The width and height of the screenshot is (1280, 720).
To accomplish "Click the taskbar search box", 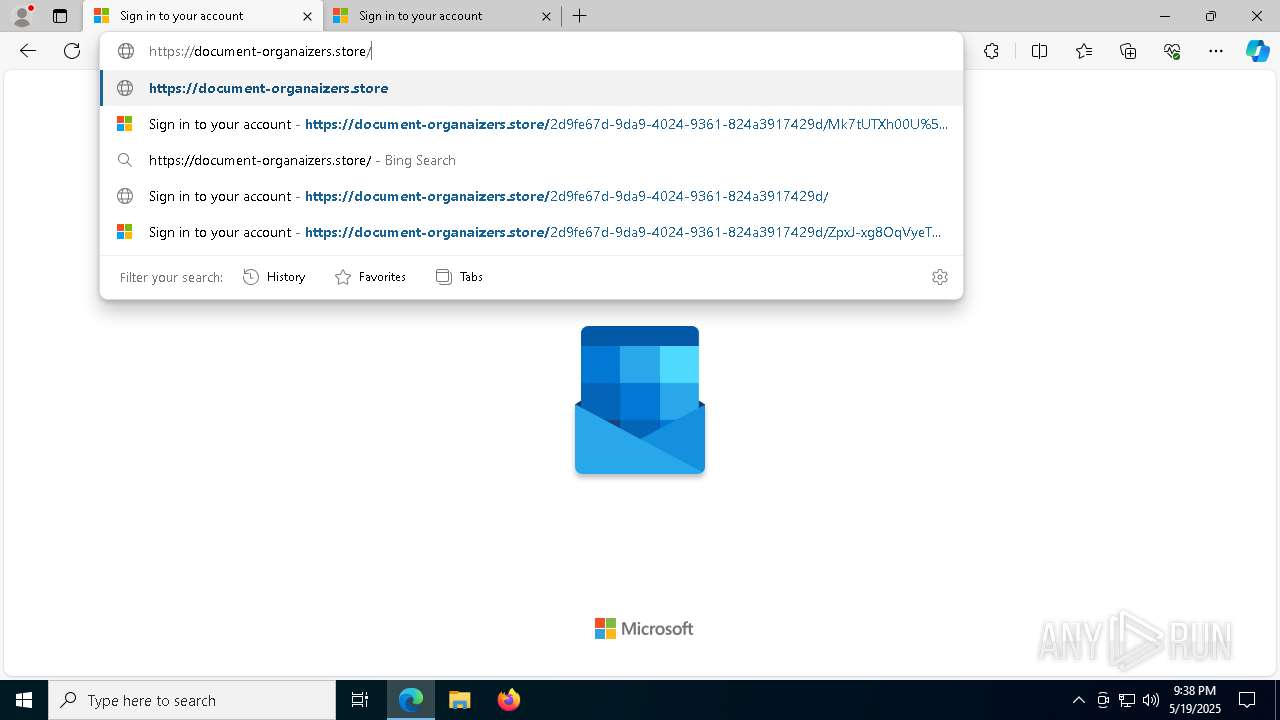I will click(192, 700).
